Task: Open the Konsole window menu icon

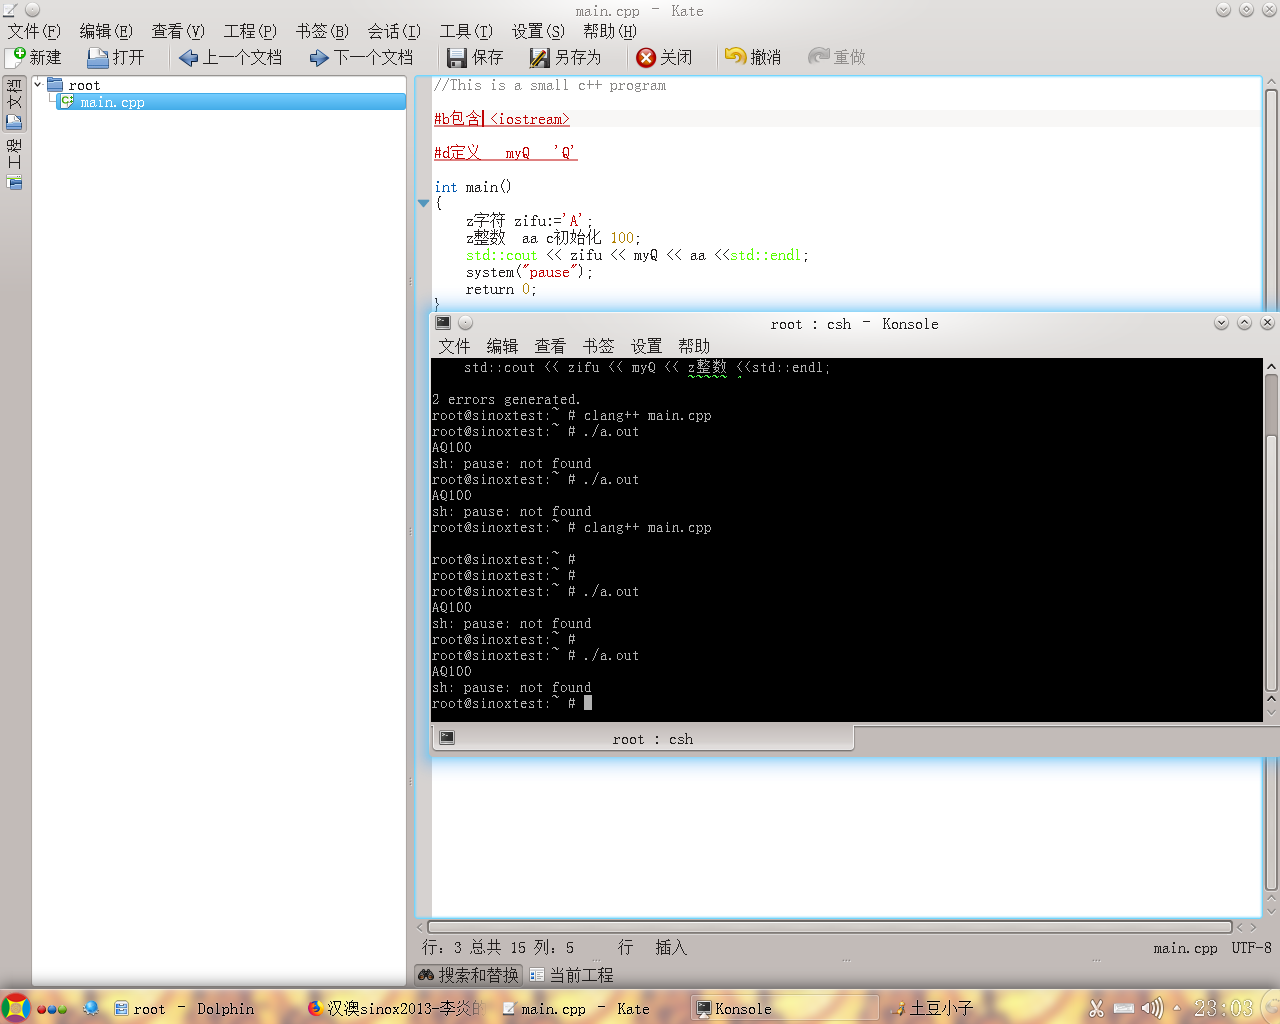Action: [443, 323]
